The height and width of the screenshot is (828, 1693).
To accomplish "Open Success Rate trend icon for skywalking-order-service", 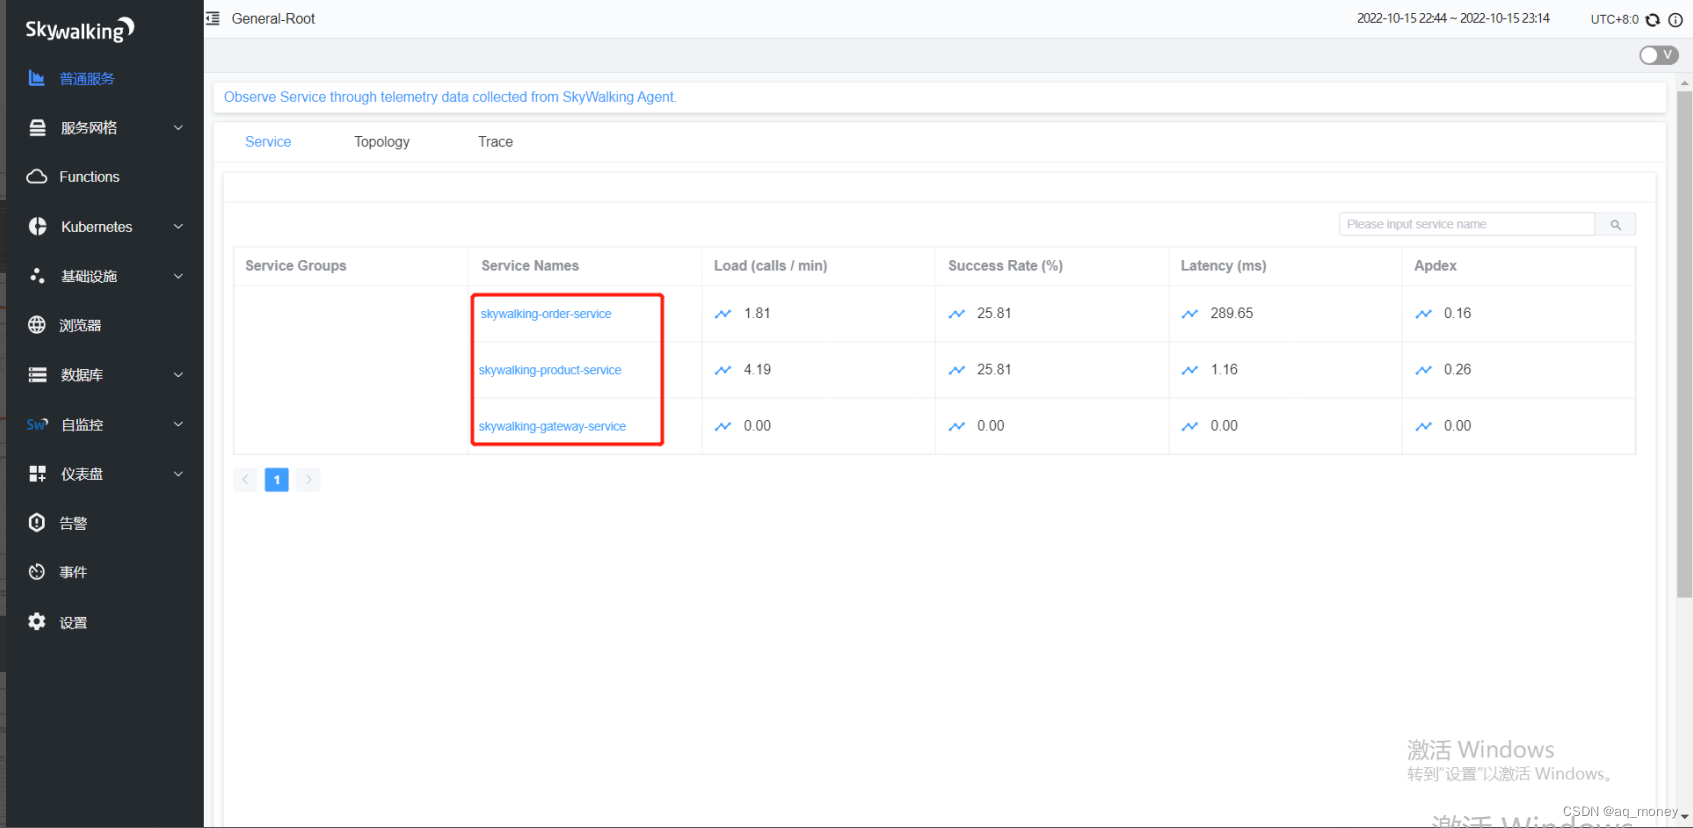I will (x=957, y=314).
